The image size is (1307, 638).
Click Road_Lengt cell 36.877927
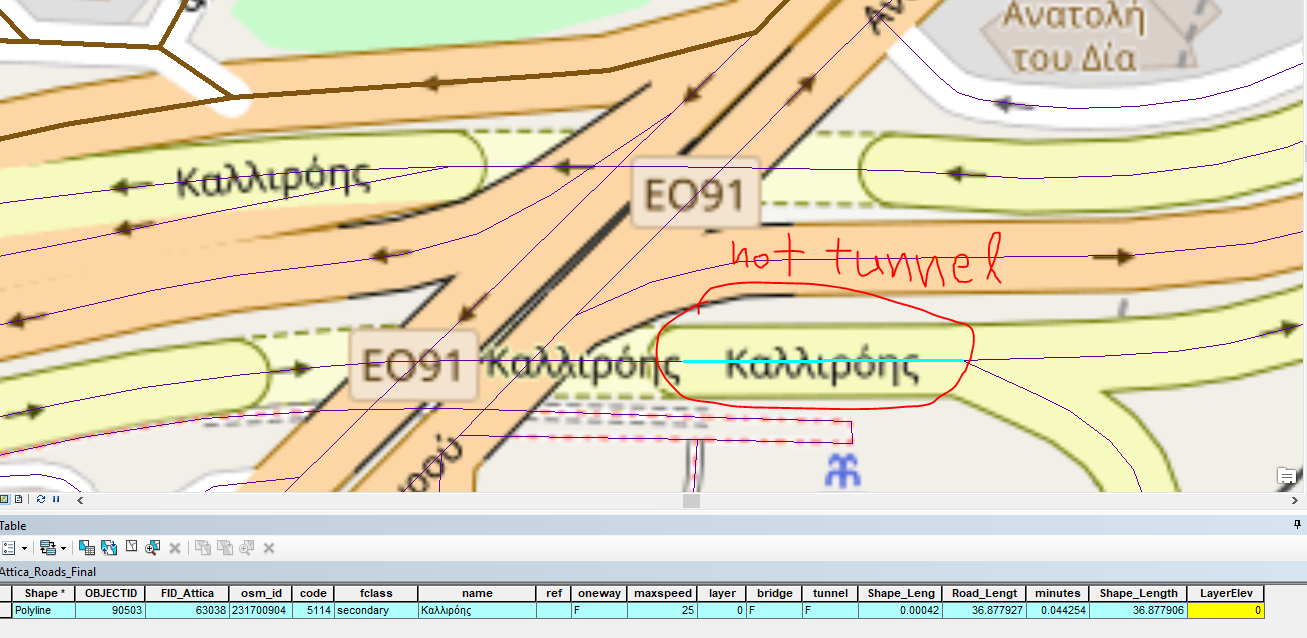(985, 609)
